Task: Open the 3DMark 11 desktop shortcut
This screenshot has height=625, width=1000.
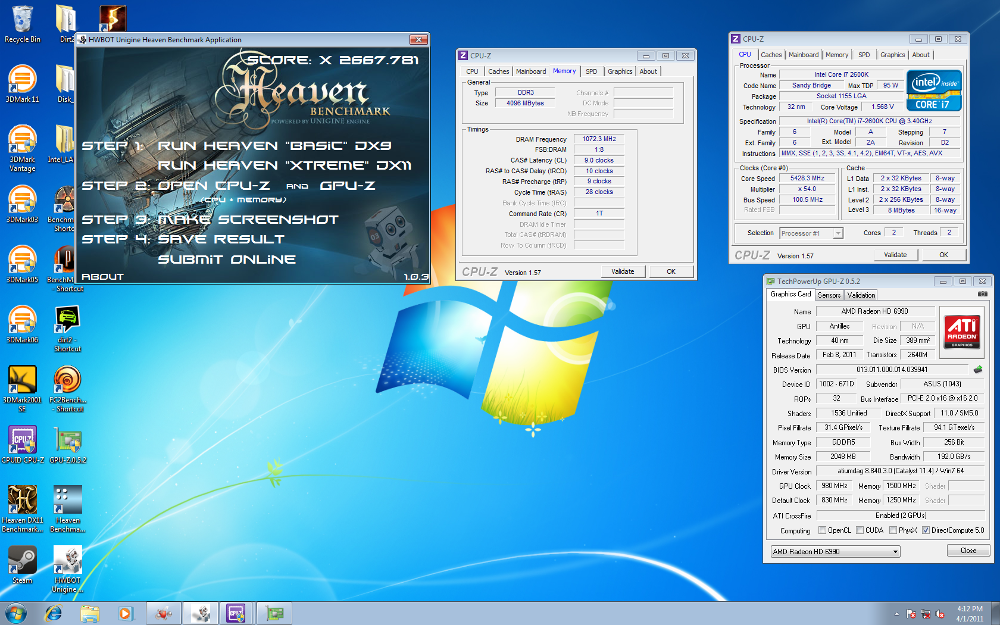Action: pos(22,84)
